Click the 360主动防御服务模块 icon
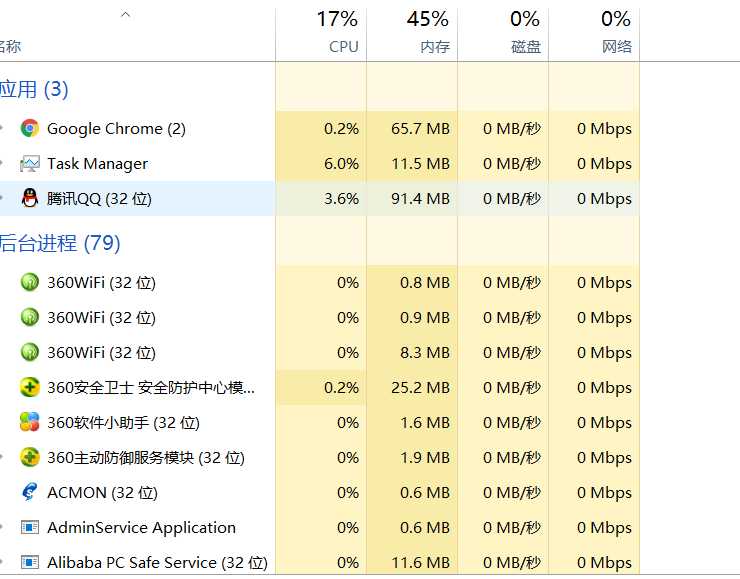The height and width of the screenshot is (579, 740). coord(30,457)
